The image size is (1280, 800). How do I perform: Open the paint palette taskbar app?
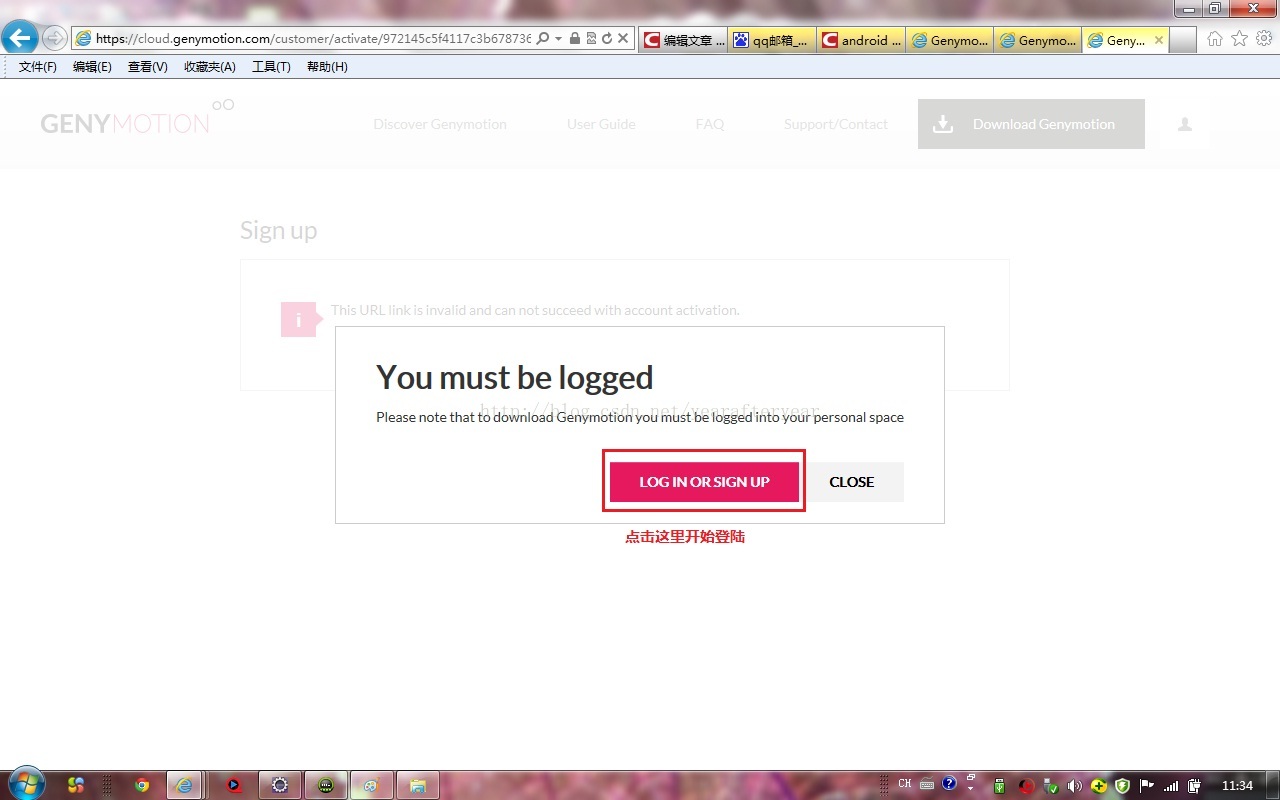coord(371,786)
